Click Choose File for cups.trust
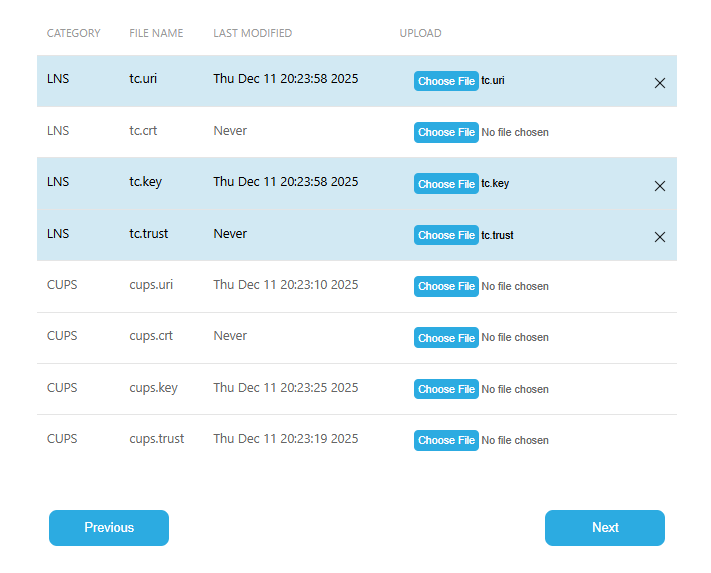This screenshot has height=573, width=711. click(x=446, y=440)
